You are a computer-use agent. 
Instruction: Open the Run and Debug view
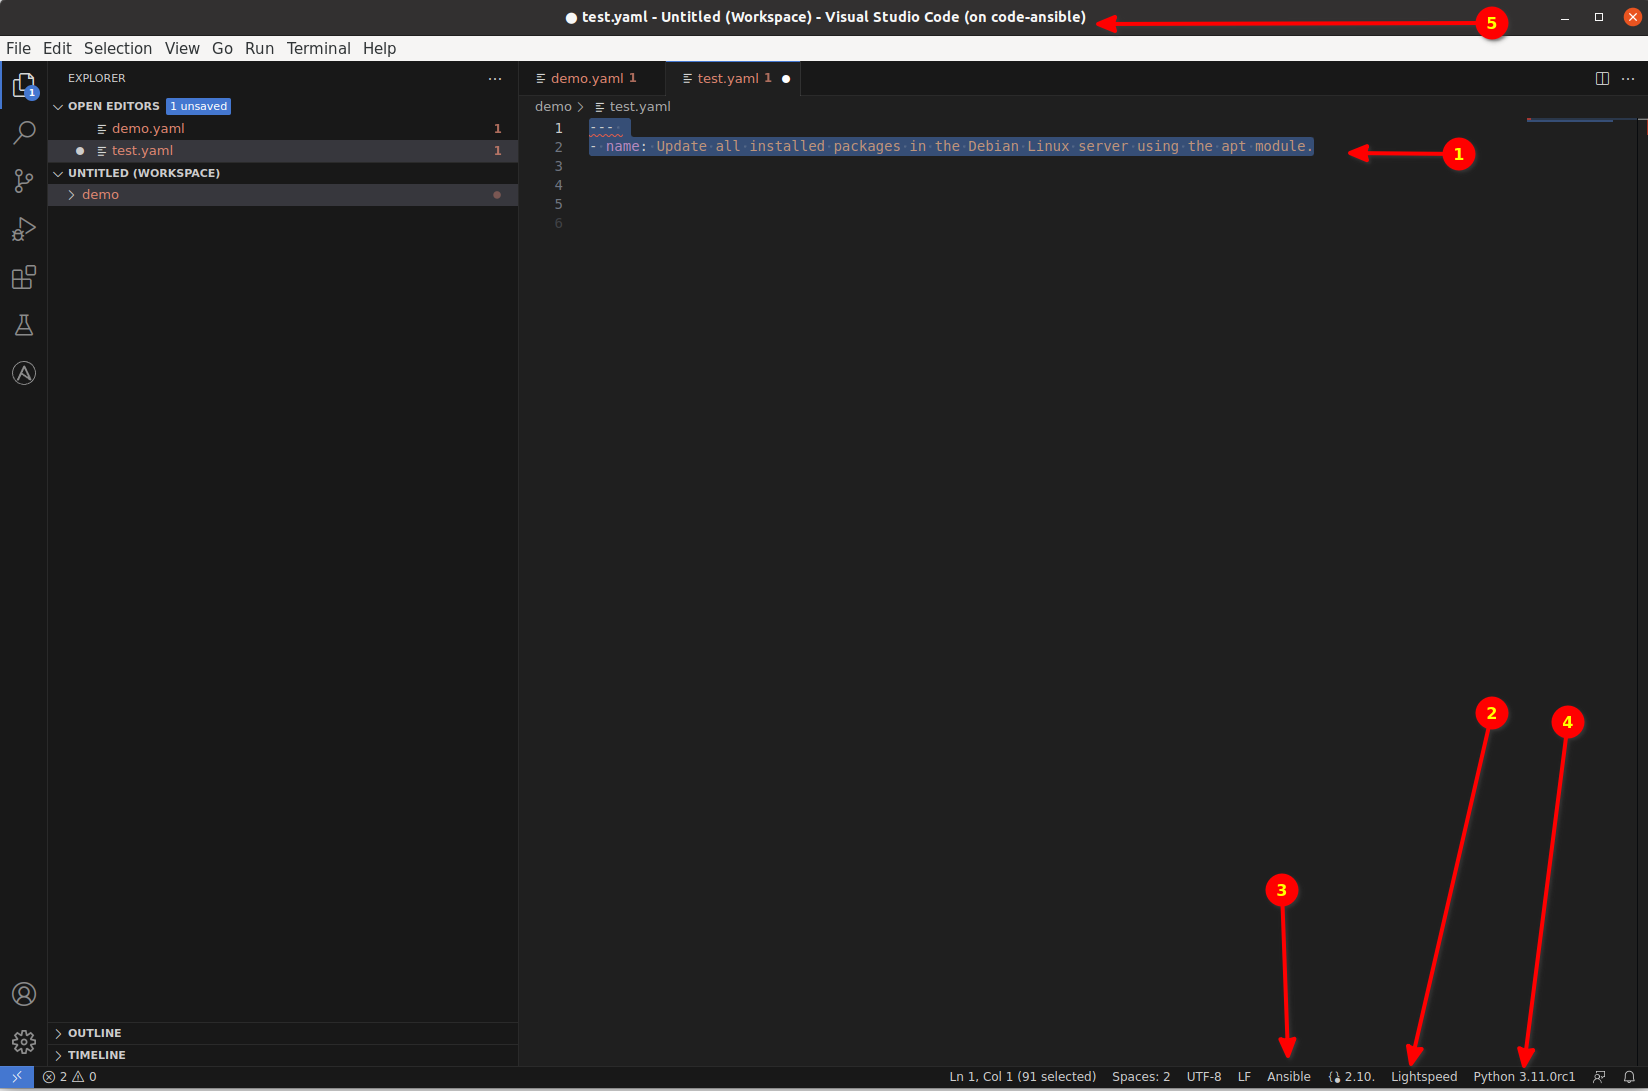point(24,229)
